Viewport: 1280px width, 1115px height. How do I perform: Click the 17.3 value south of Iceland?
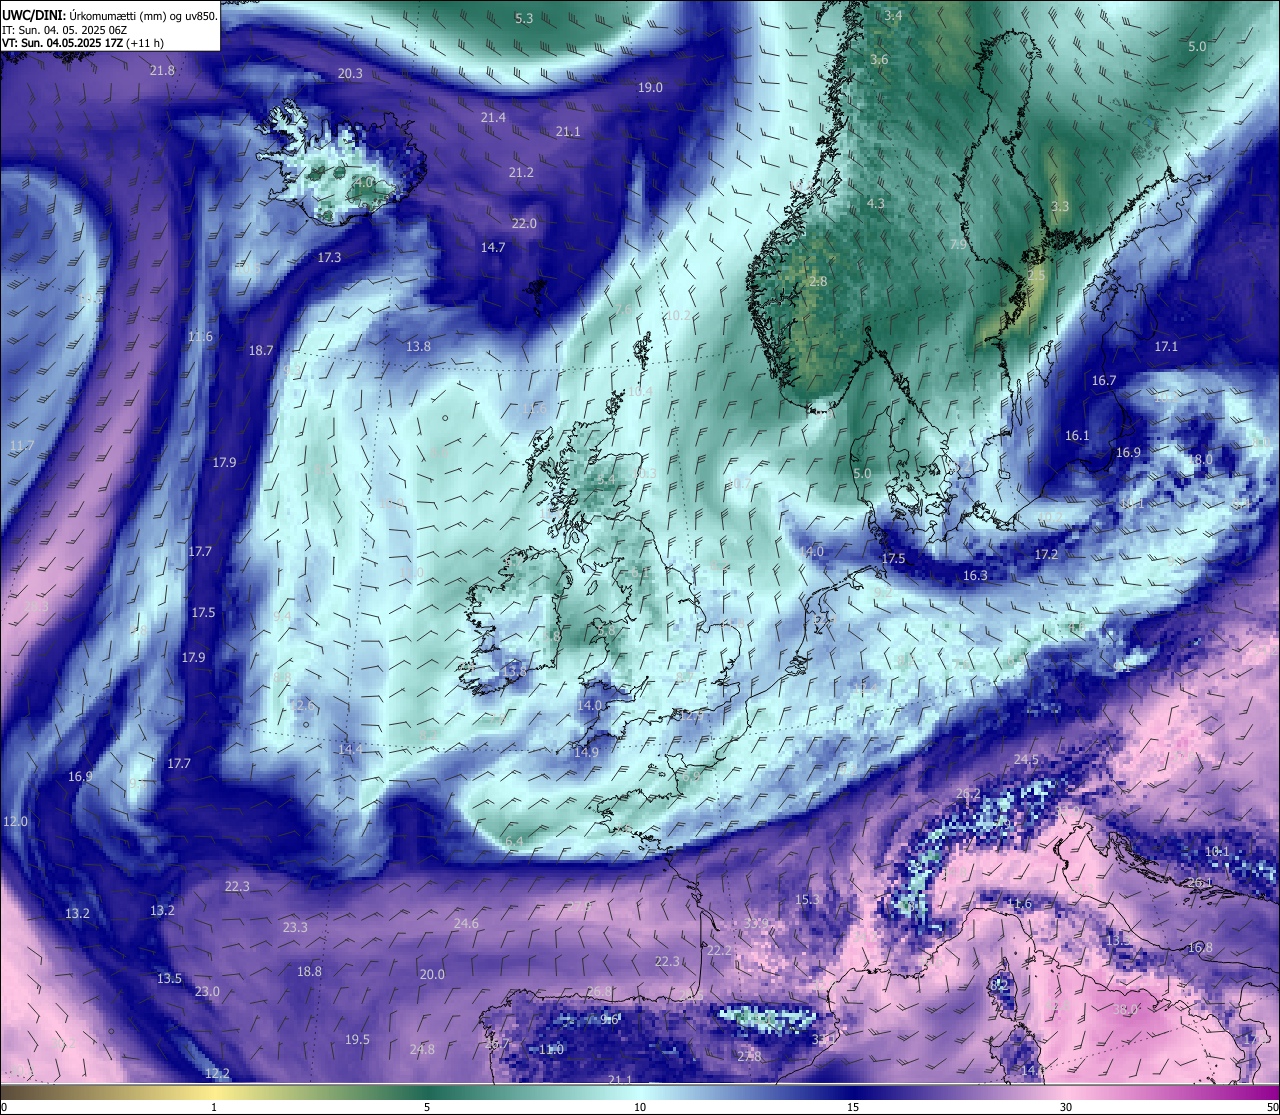(329, 258)
